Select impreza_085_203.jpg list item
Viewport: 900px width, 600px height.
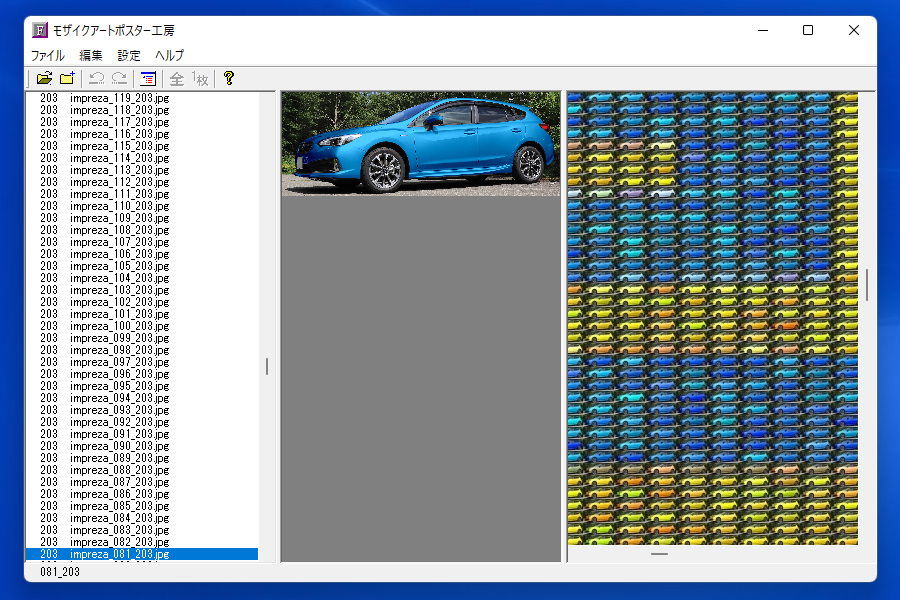coord(142,506)
